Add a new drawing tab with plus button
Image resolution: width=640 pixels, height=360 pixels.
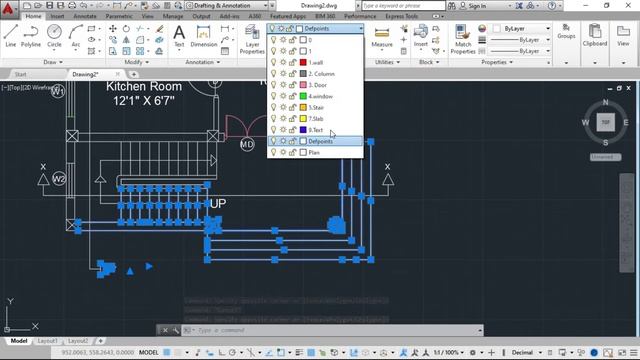(x=133, y=74)
